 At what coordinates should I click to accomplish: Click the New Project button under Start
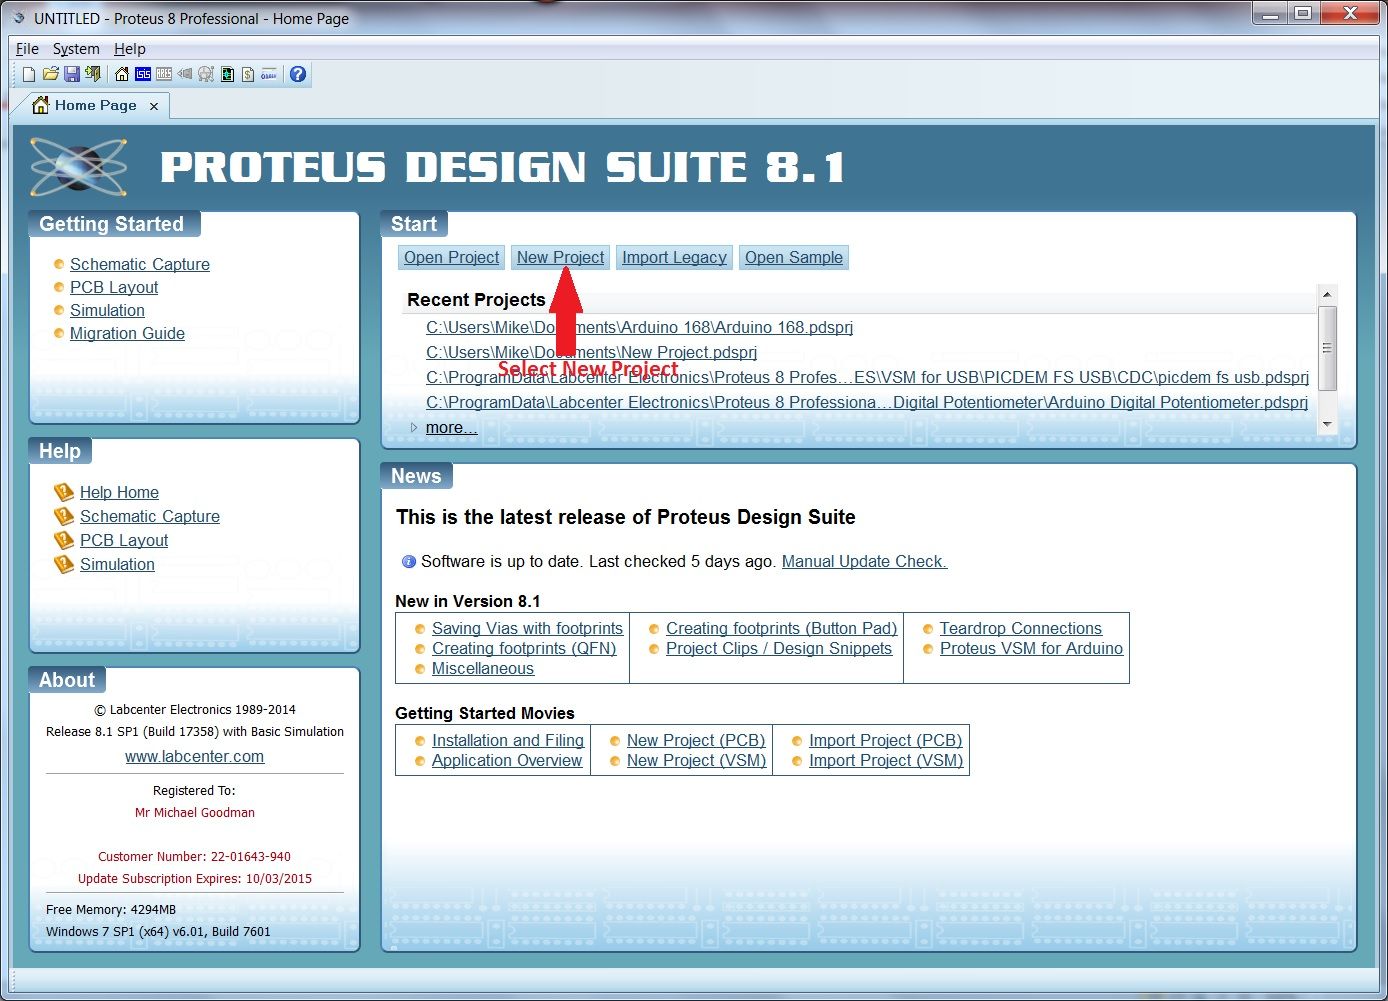[560, 257]
